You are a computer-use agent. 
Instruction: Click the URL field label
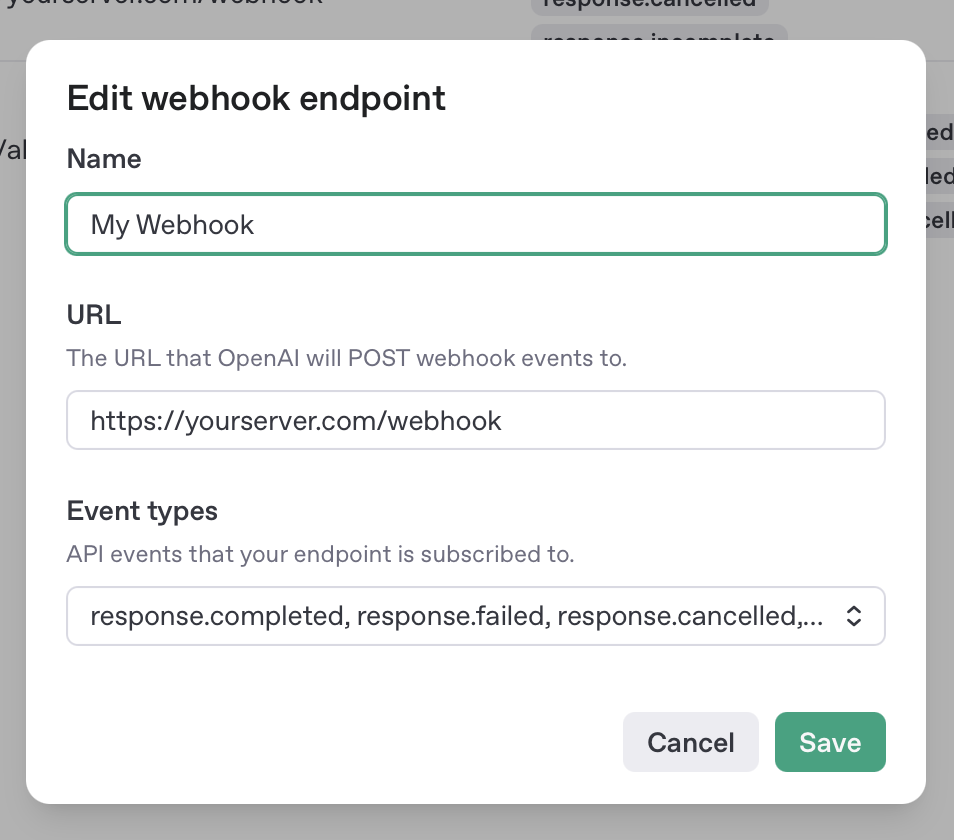[x=94, y=315]
